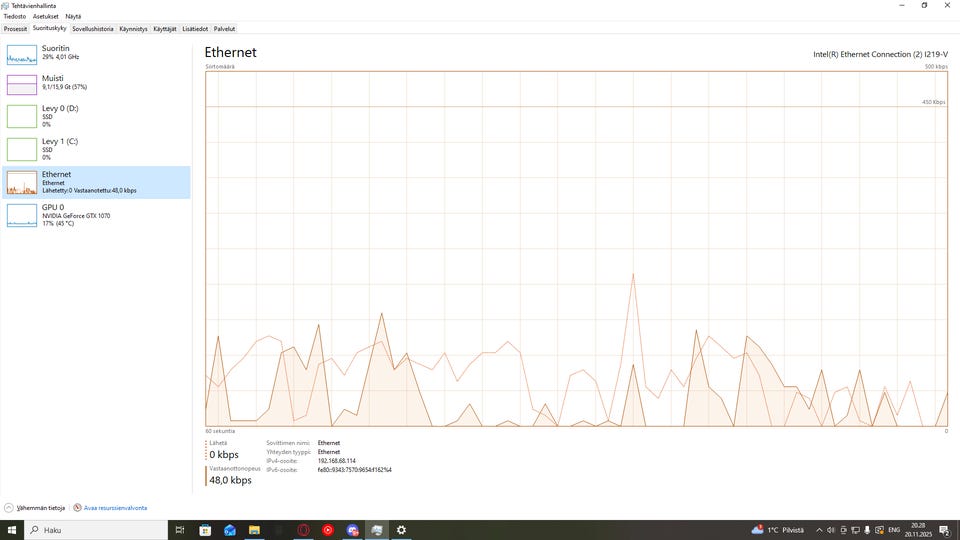960x540 pixels.
Task: Open the Näytä menu
Action: pos(73,17)
